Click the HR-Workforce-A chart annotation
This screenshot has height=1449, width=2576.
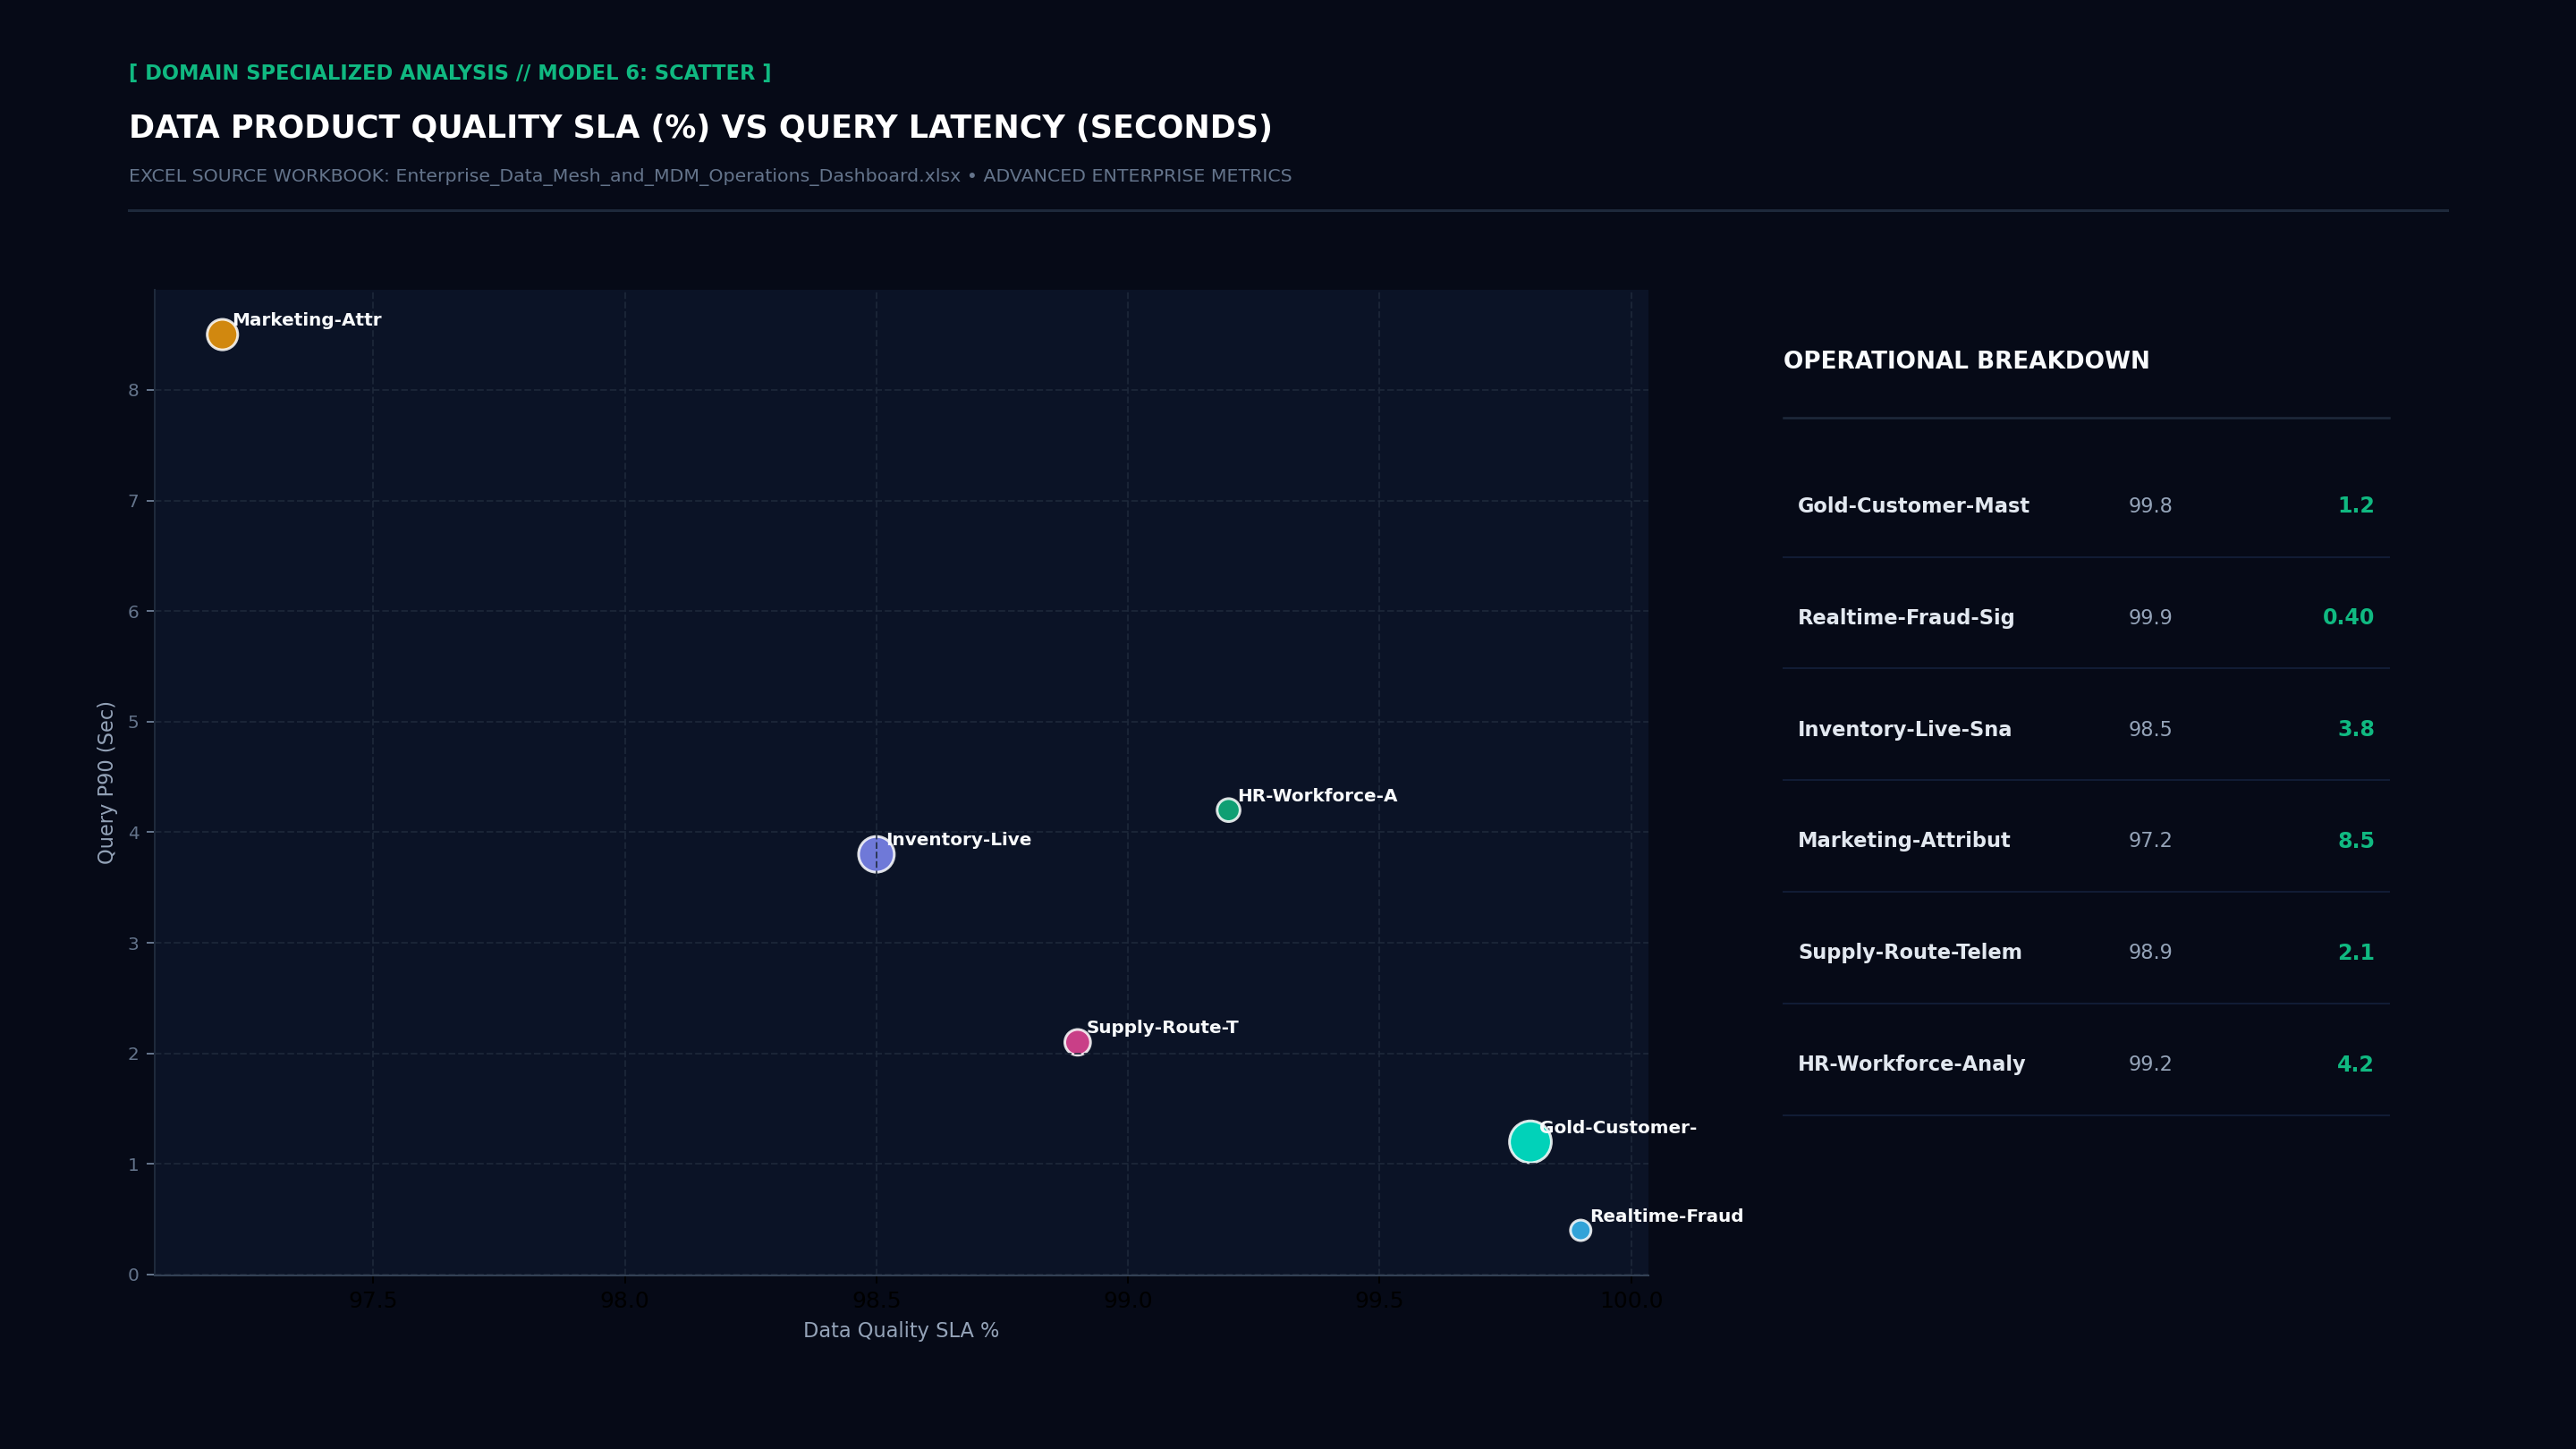pos(1317,796)
